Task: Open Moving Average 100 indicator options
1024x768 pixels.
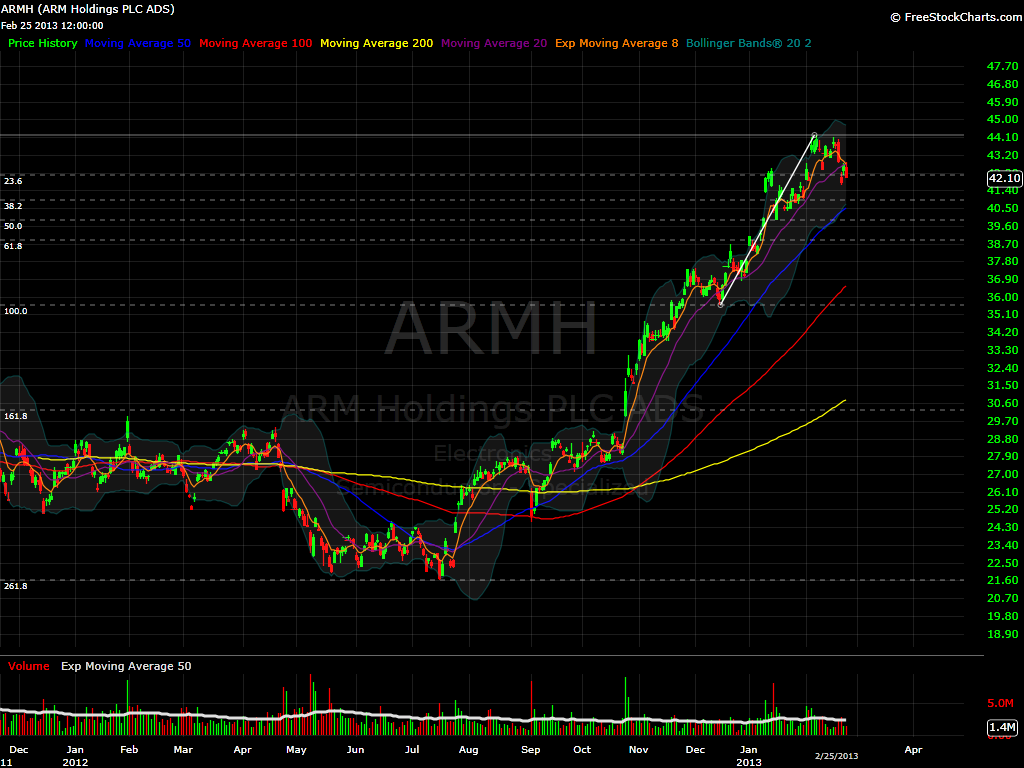Action: tap(253, 43)
